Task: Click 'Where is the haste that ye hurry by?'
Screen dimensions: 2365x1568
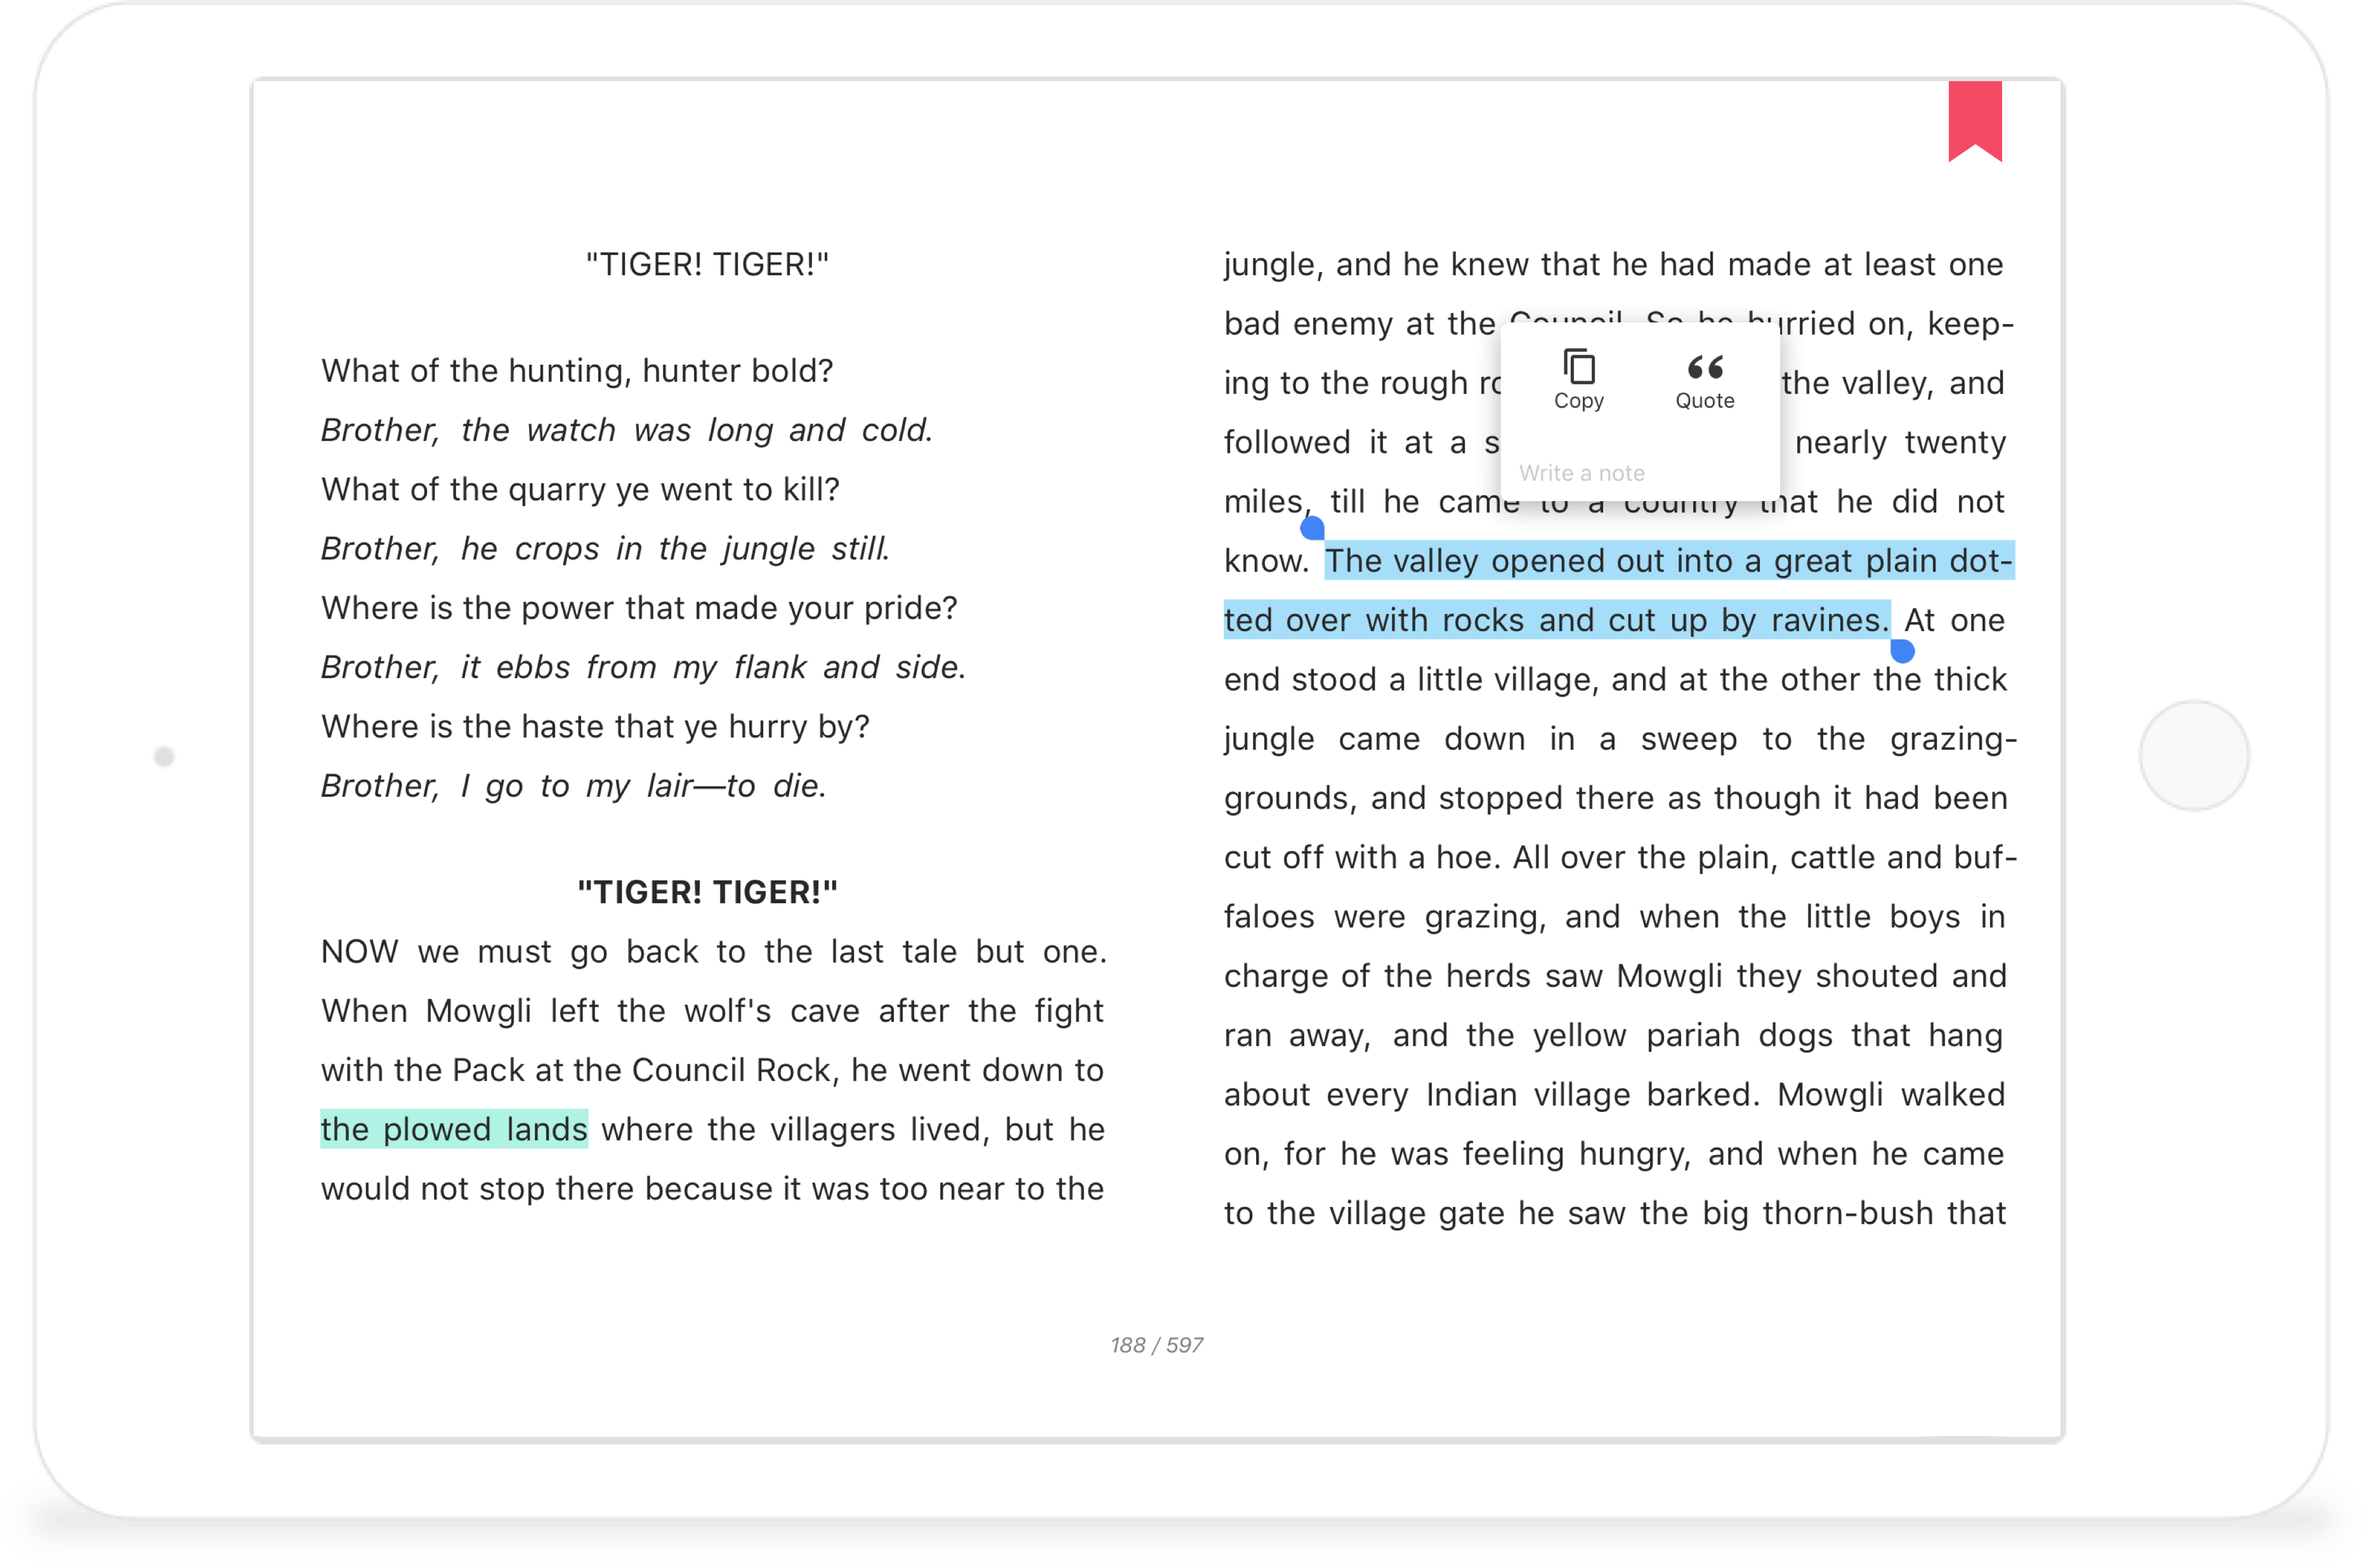Action: click(595, 726)
